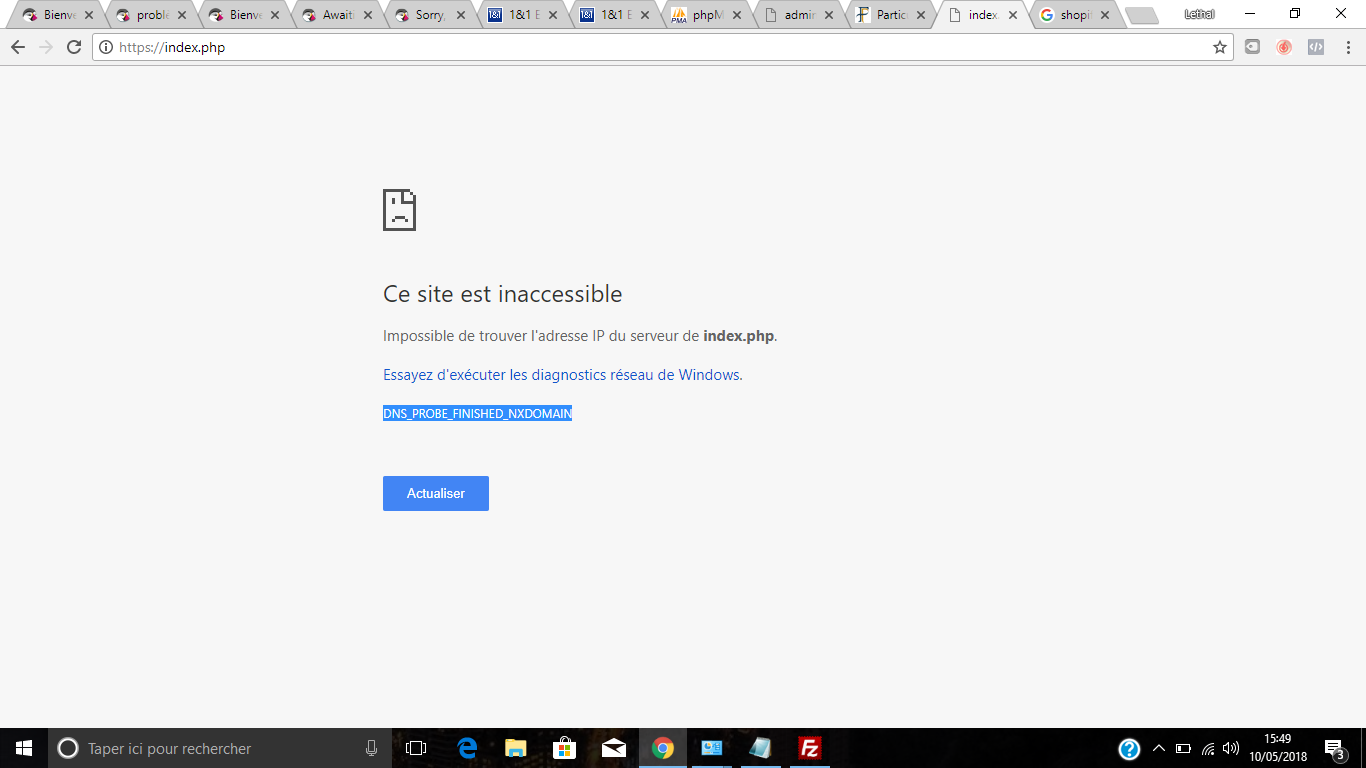The image size is (1366, 768).
Task: Open Task View from the taskbar
Action: tap(416, 748)
